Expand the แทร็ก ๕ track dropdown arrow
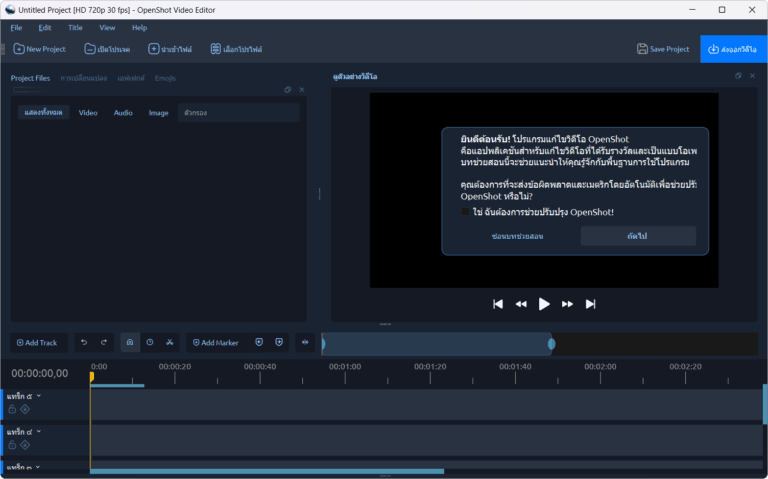The image size is (768, 479). pos(39,396)
